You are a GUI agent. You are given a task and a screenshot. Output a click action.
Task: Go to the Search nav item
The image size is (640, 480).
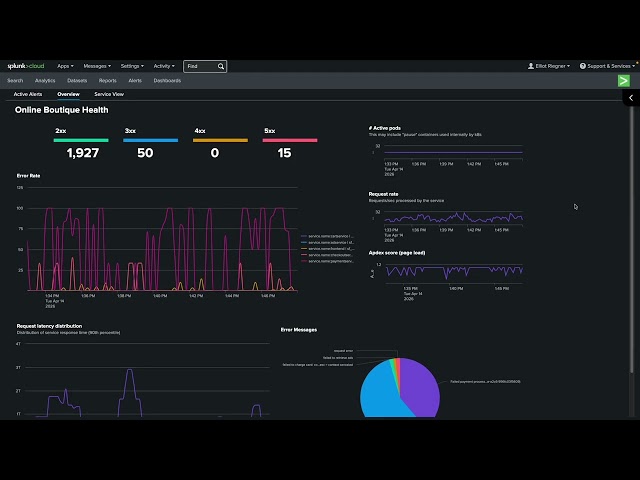click(x=15, y=81)
